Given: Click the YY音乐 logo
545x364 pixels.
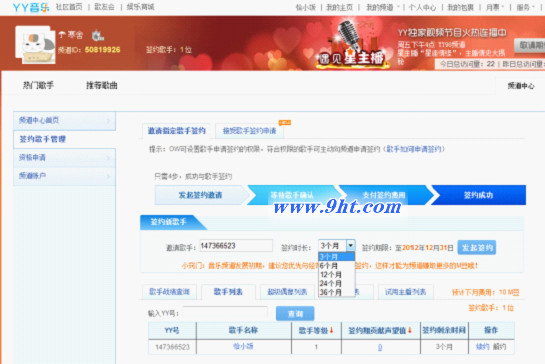Looking at the screenshot, I should pyautogui.click(x=31, y=7).
